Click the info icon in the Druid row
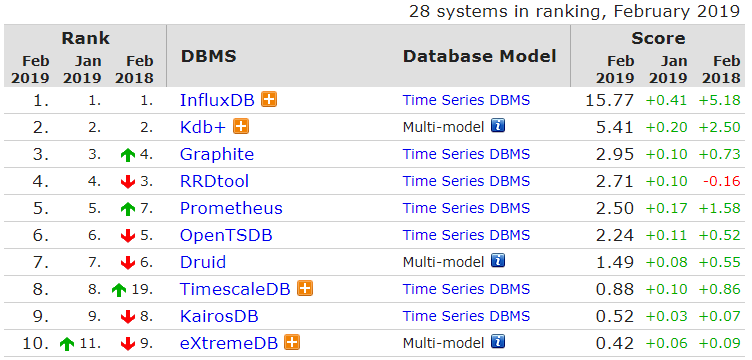The width and height of the screenshot is (752, 360). (498, 261)
